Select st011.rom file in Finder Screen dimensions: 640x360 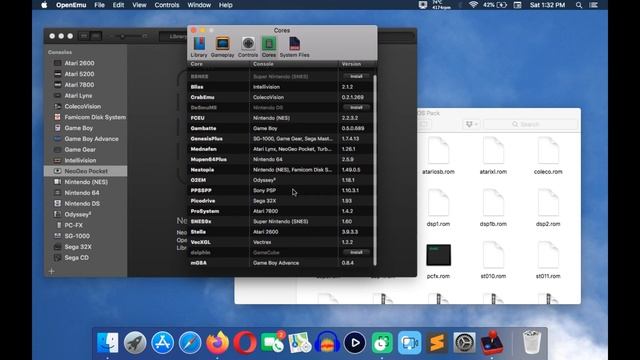[x=548, y=260]
